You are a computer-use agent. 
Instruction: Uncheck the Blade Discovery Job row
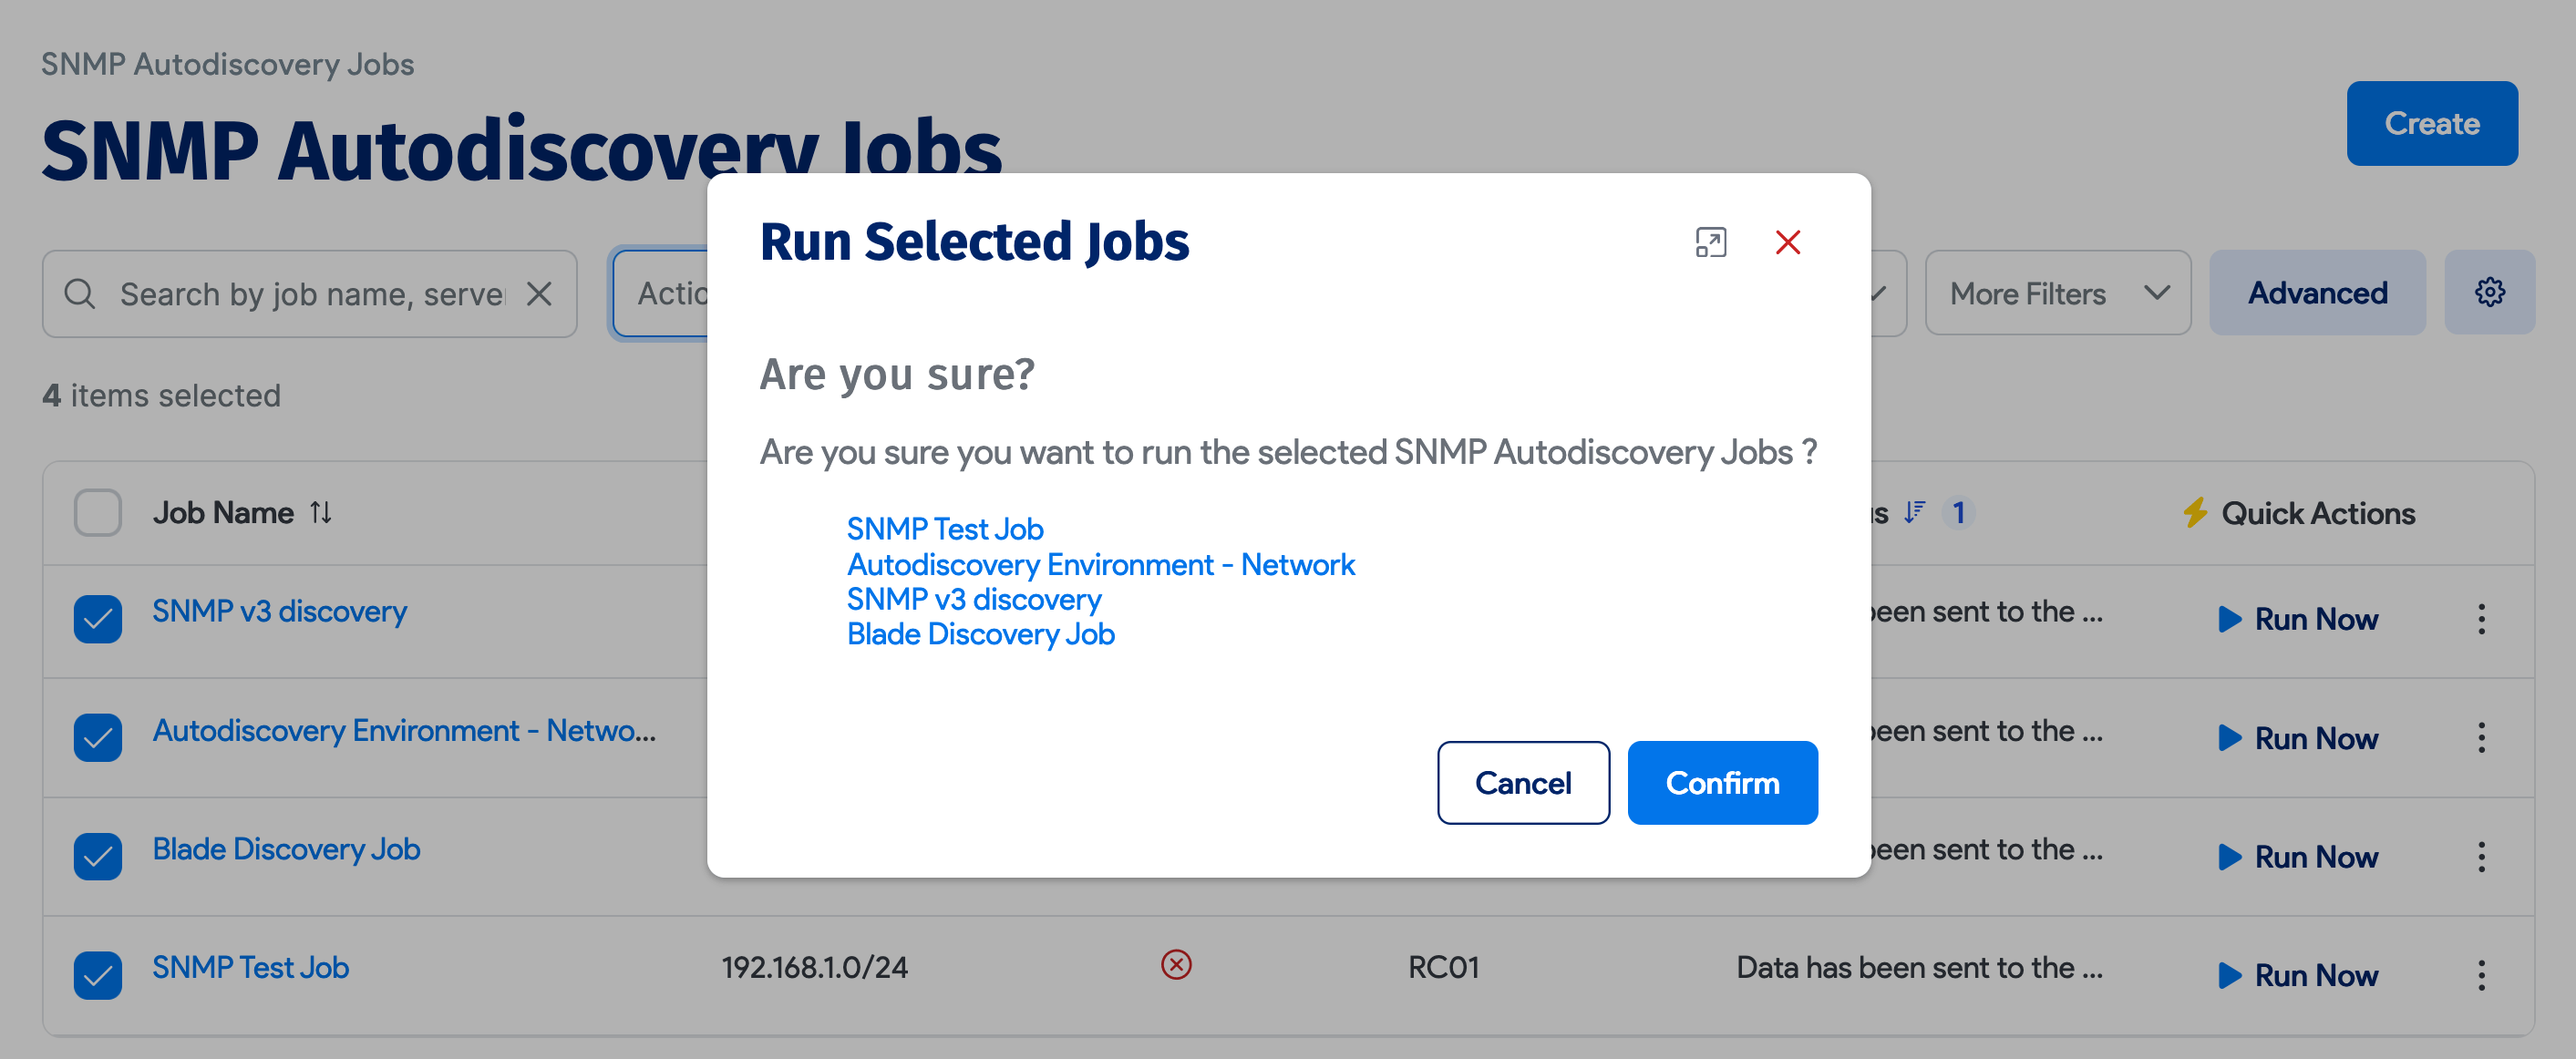tap(97, 856)
